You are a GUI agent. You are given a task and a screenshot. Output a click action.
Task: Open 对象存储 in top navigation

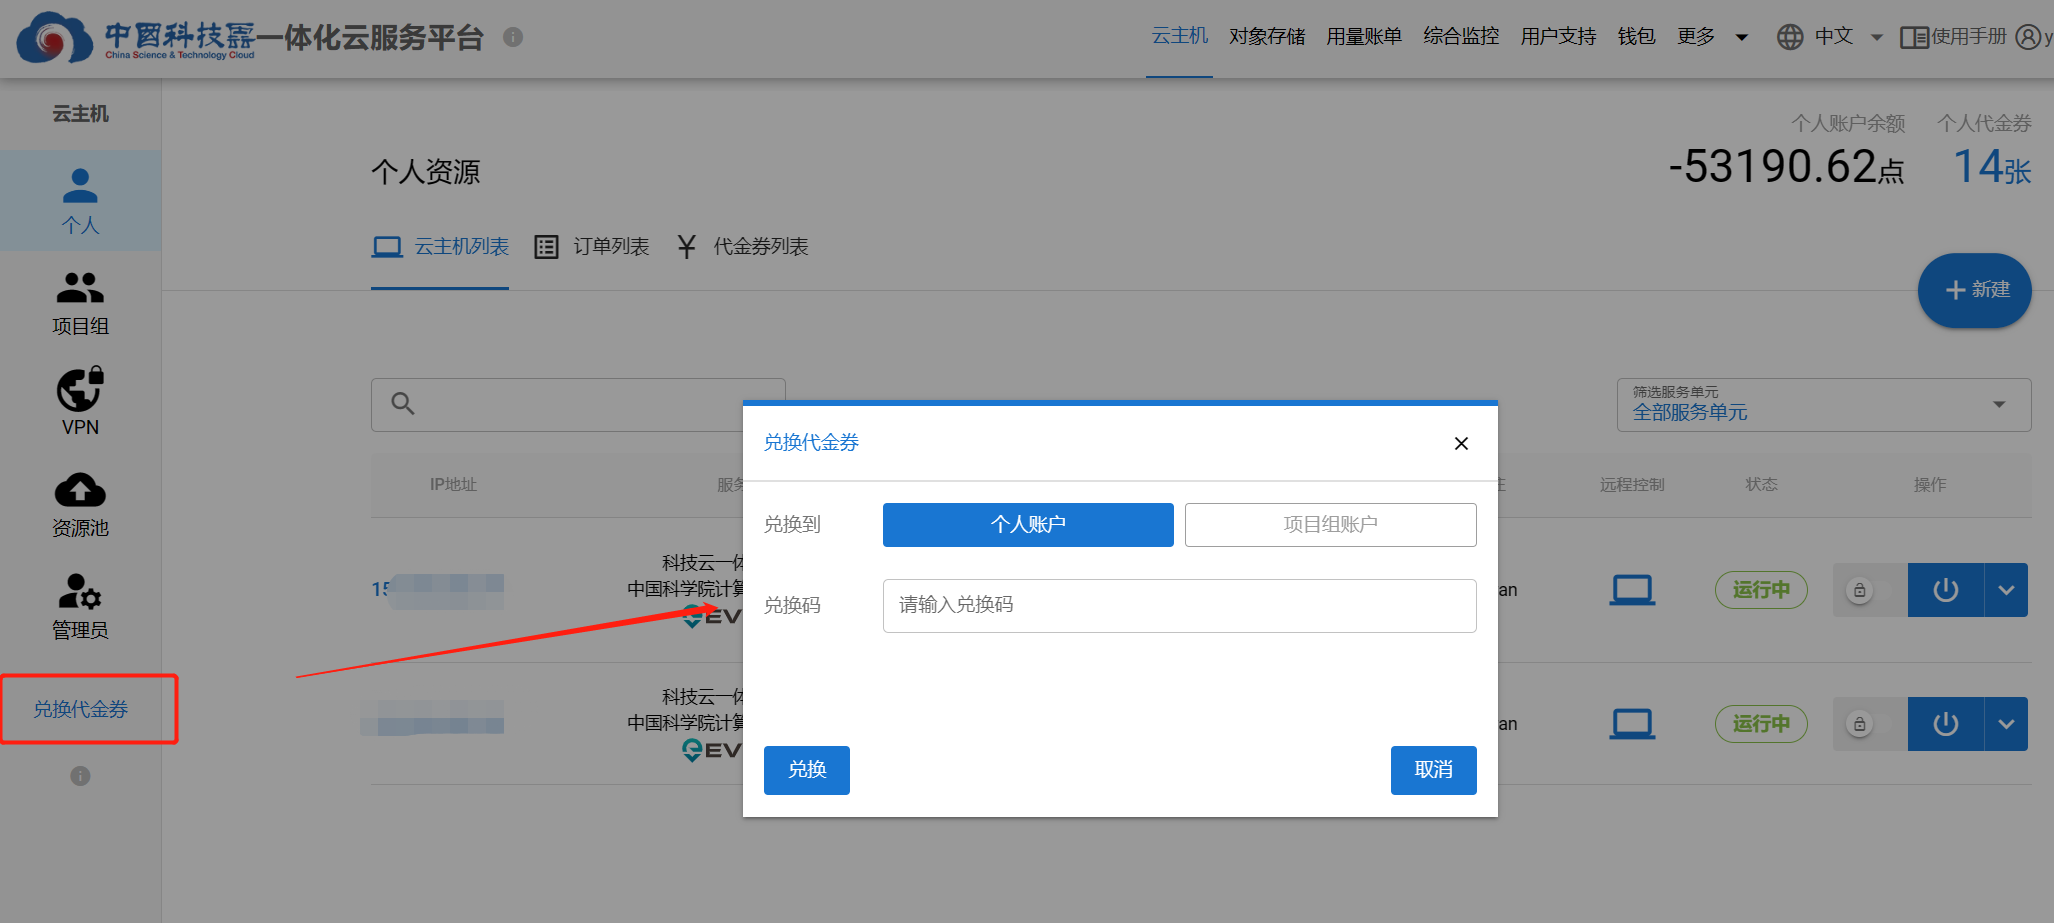click(x=1267, y=37)
